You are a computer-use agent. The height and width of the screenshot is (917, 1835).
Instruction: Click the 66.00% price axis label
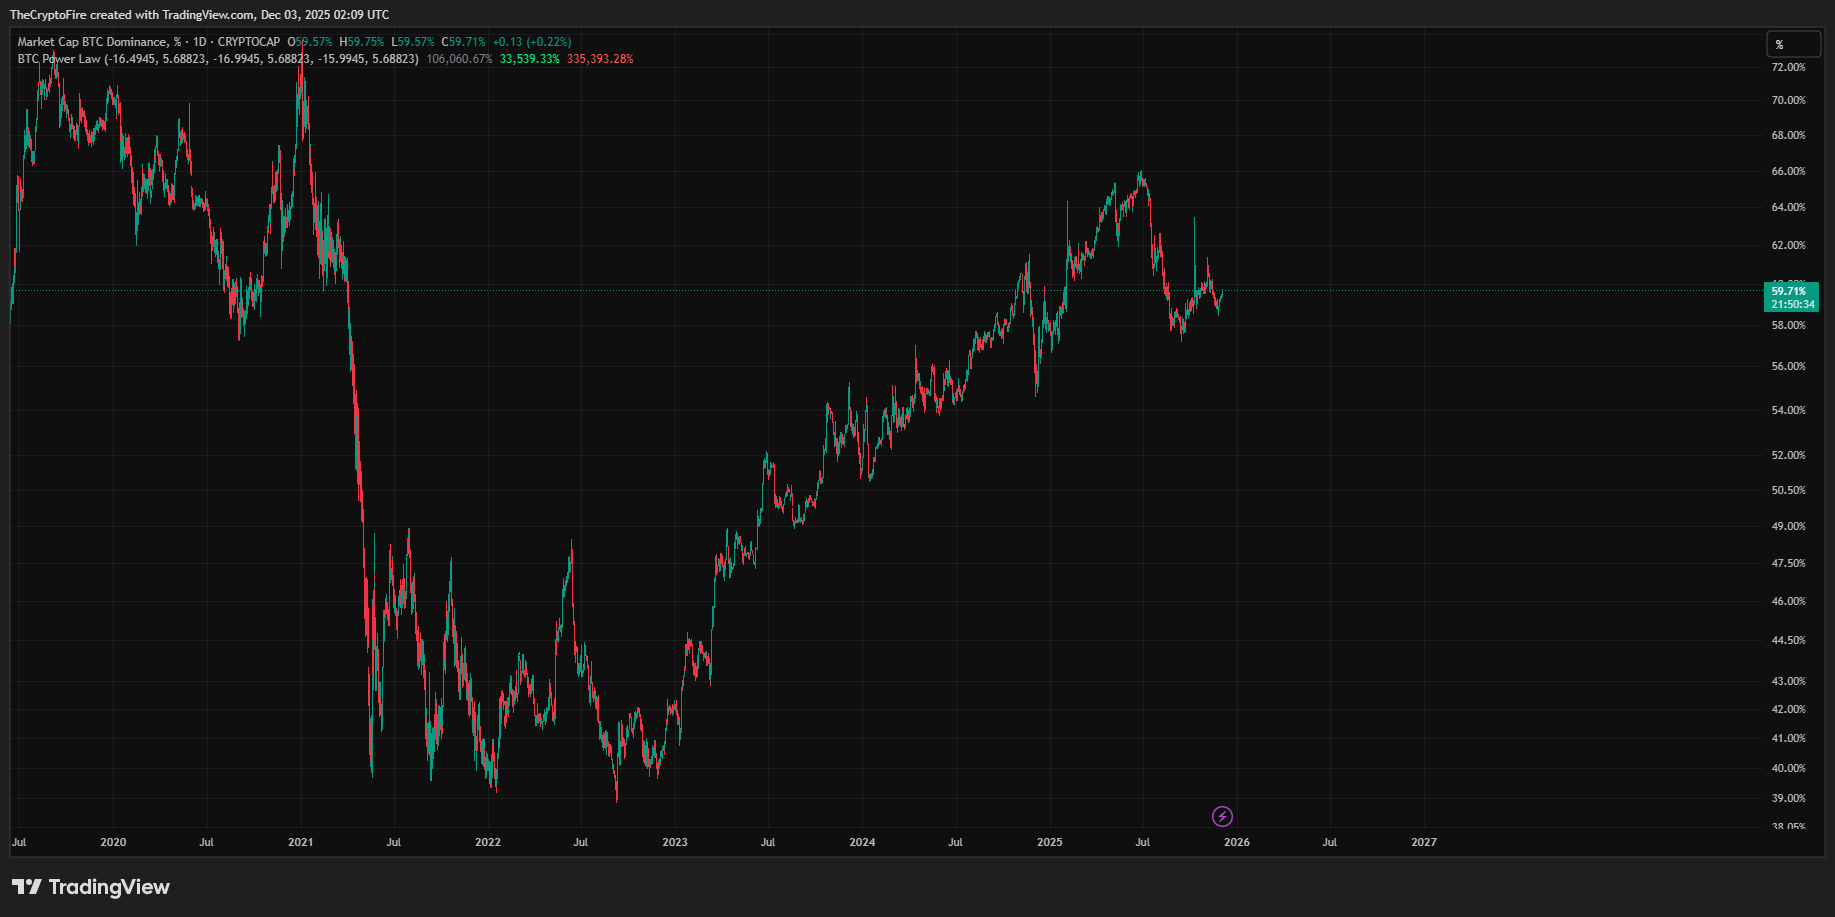tap(1788, 171)
